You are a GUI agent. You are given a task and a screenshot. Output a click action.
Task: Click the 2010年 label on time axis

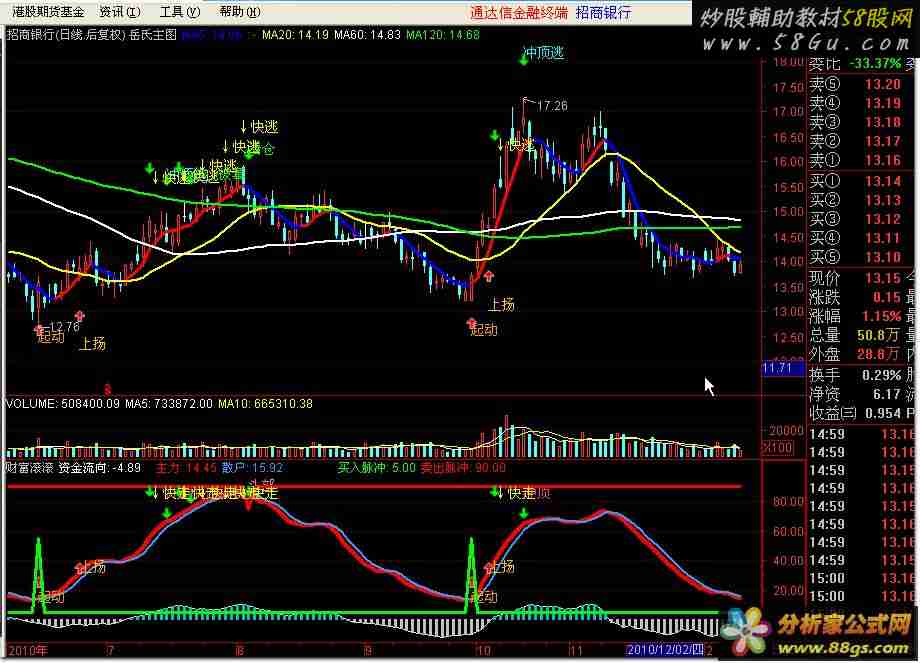[28, 650]
